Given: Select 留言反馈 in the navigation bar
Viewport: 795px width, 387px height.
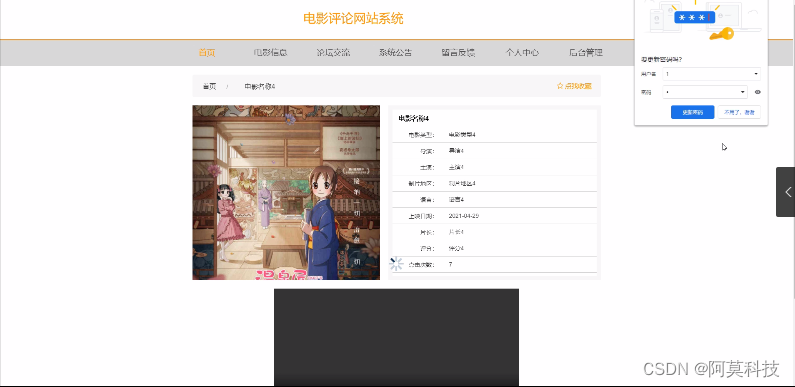Looking at the screenshot, I should (x=458, y=53).
